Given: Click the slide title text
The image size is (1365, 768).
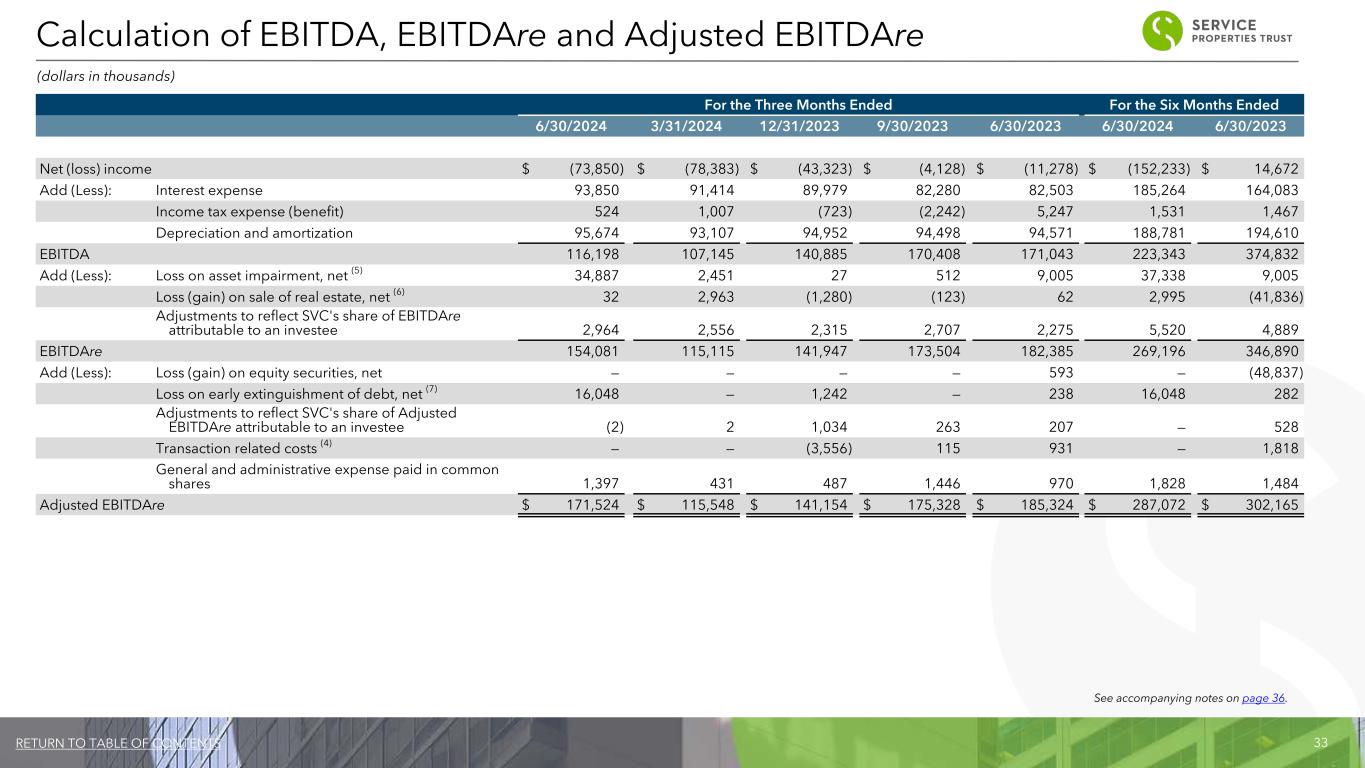Looking at the screenshot, I should click(x=478, y=35).
